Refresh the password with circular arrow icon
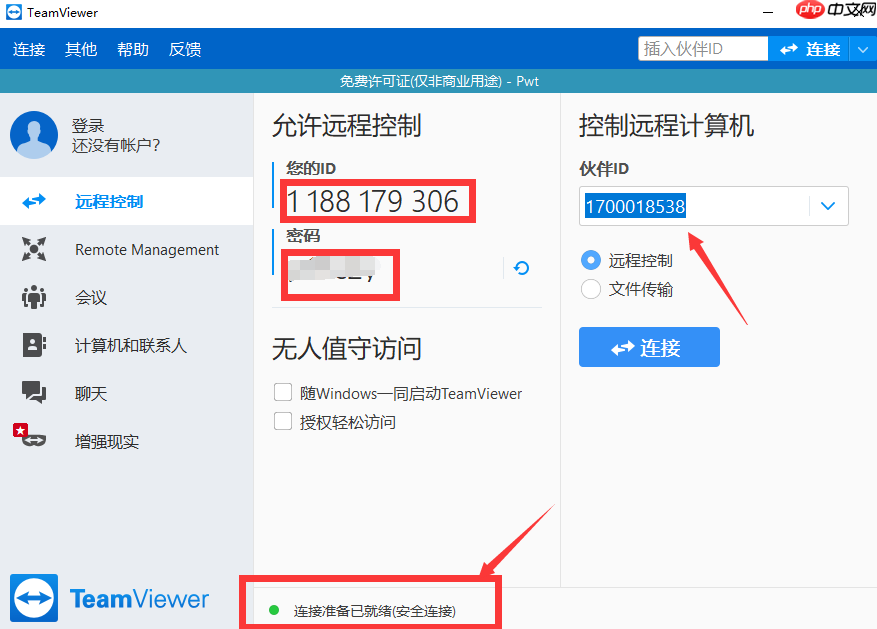The height and width of the screenshot is (629, 877). [521, 268]
